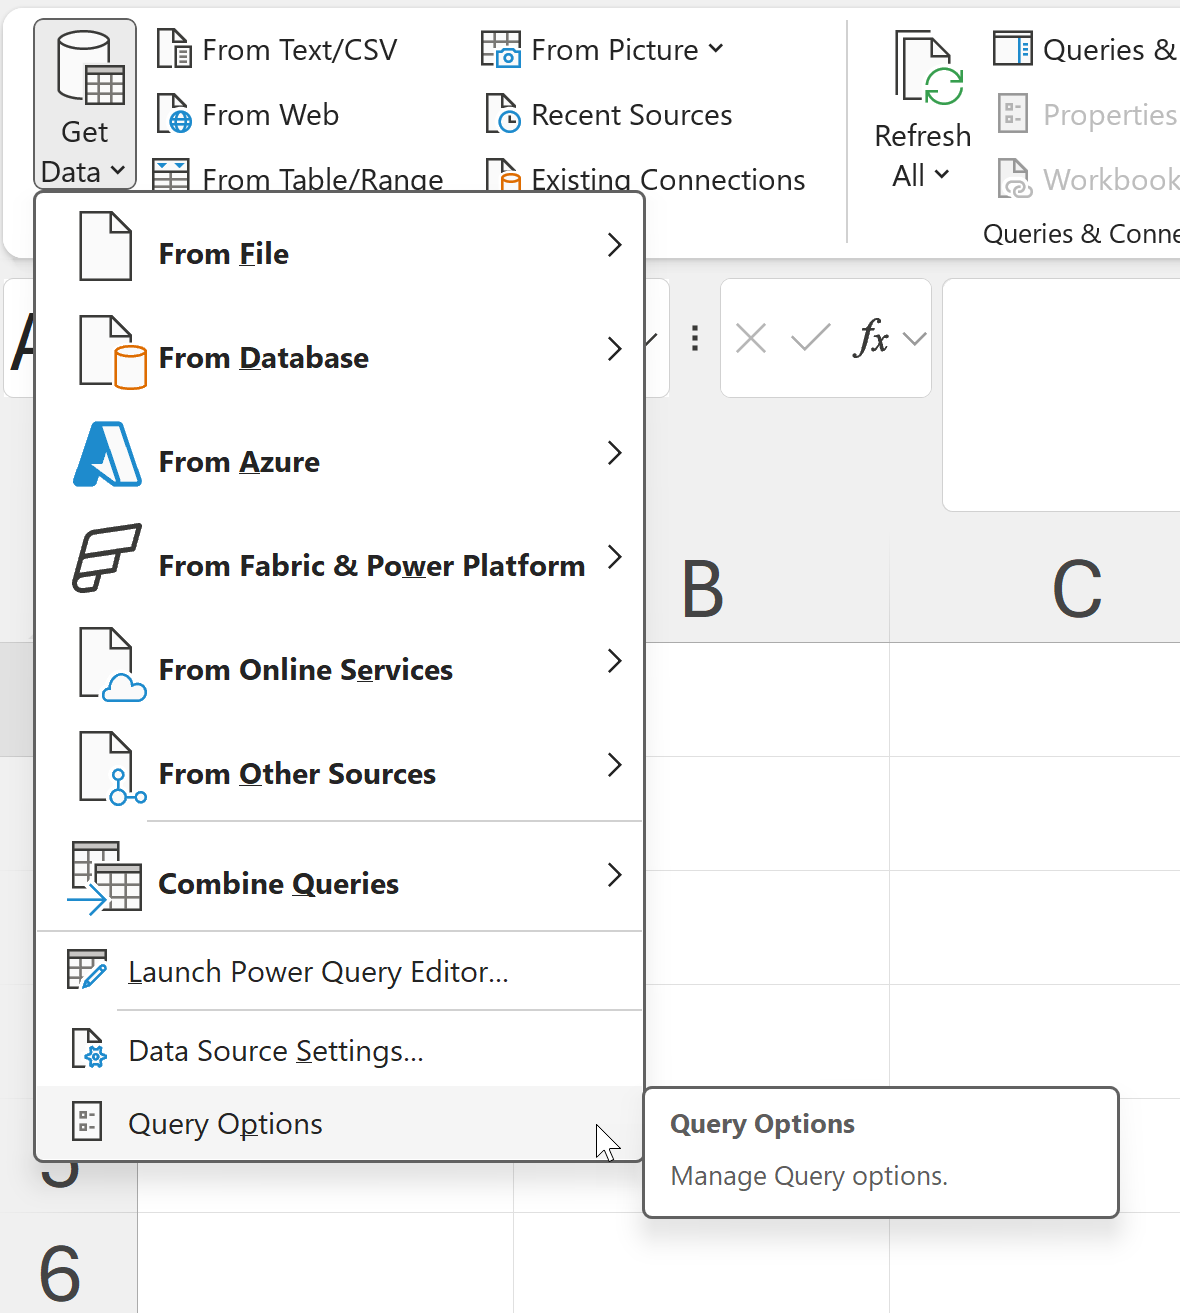Click the From File page icon
This screenshot has width=1180, height=1313.
105,246
